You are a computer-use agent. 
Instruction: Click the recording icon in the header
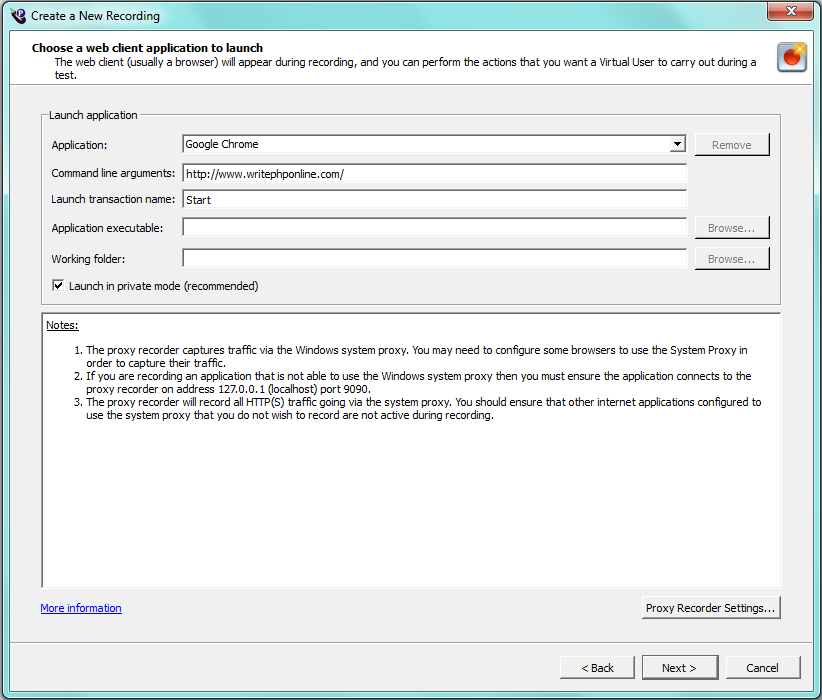792,57
